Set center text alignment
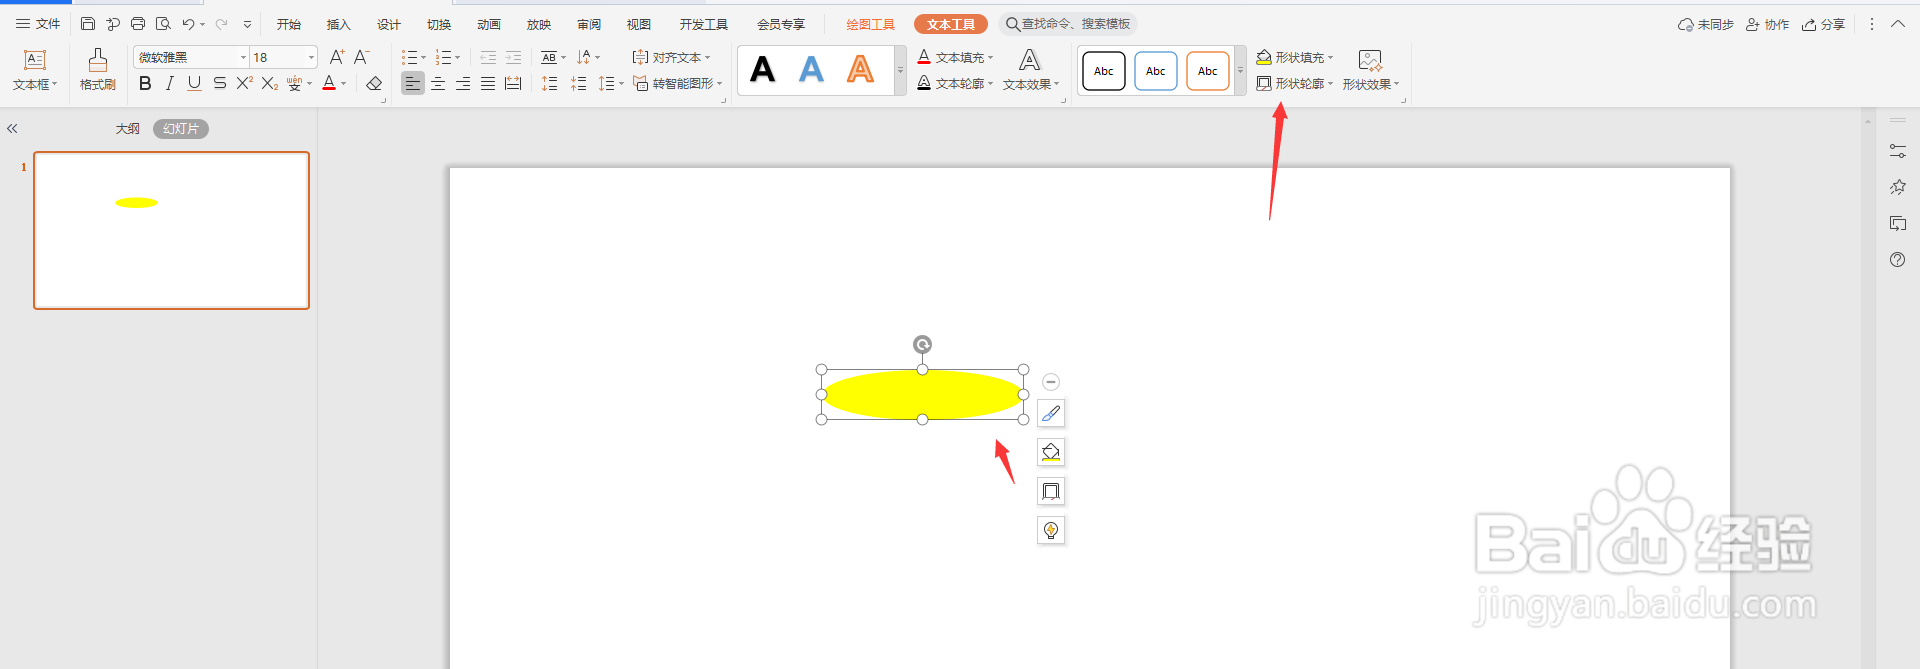Image resolution: width=1920 pixels, height=669 pixels. click(x=438, y=84)
